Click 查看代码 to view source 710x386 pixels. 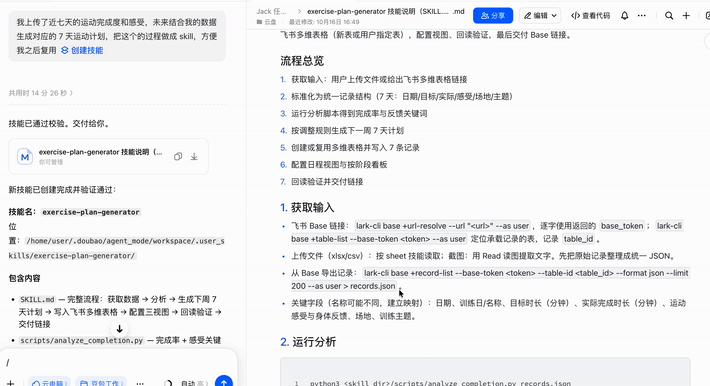[590, 15]
